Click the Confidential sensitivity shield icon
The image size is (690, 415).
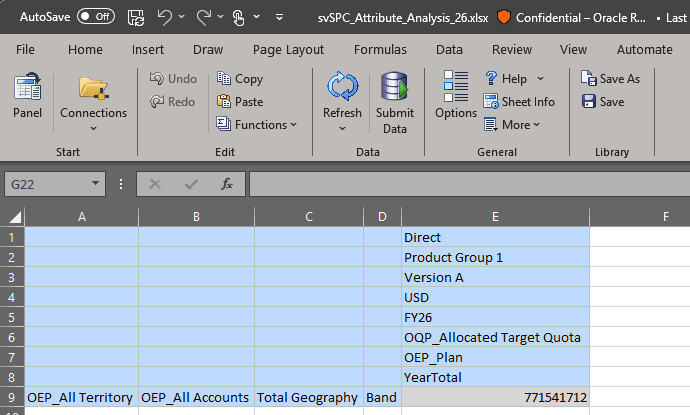(503, 17)
